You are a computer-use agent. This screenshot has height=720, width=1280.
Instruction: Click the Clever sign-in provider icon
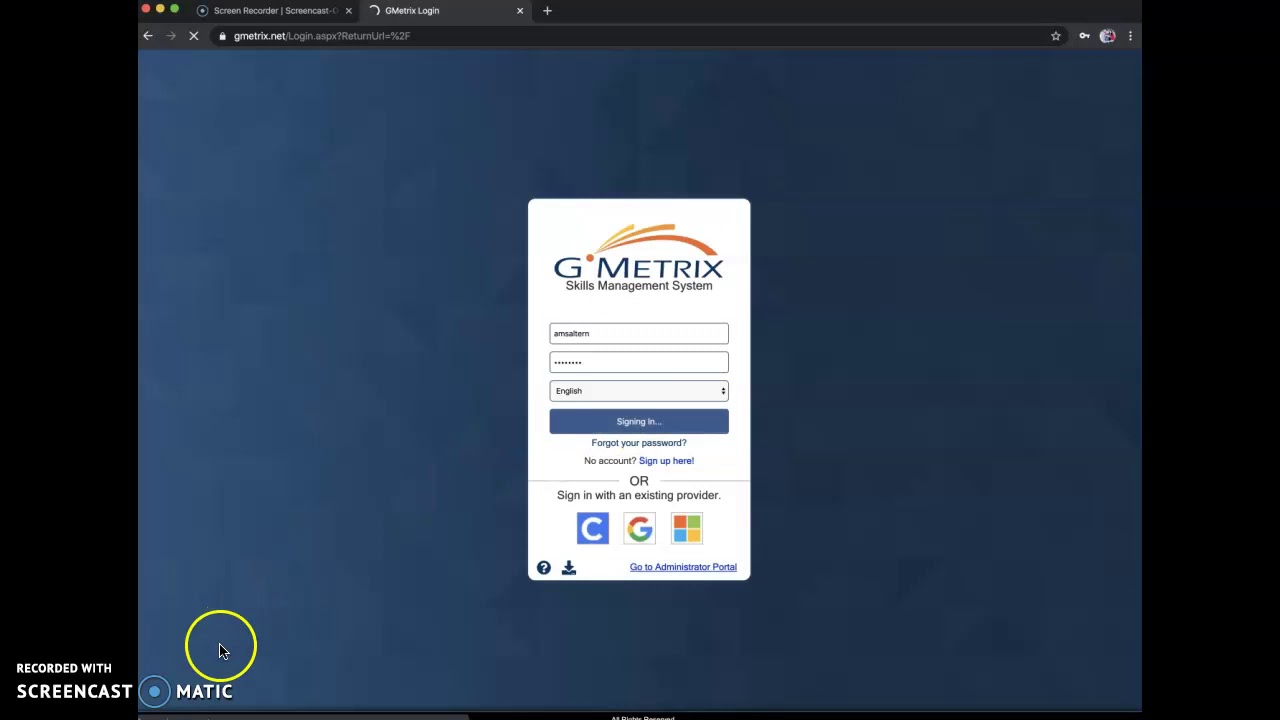coord(592,528)
